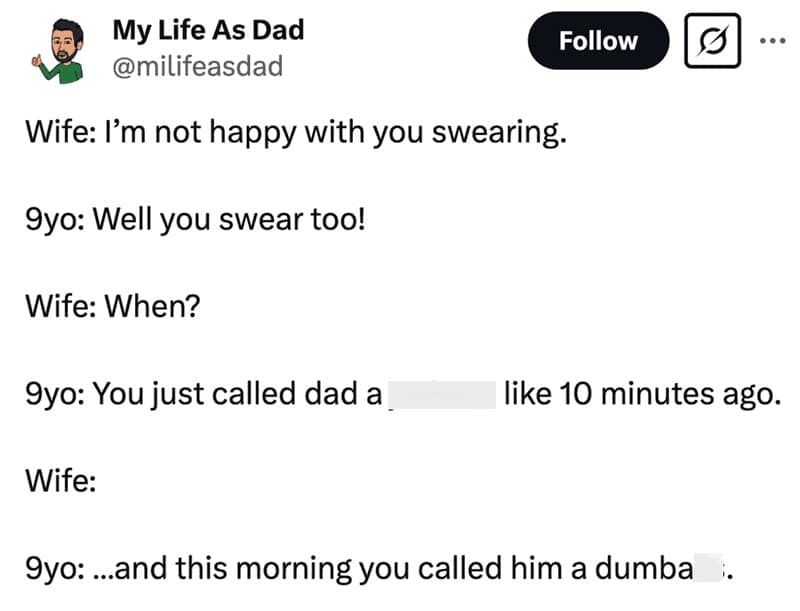Screen dimensions: 800x611
Task: Click the cartoon profile avatar
Action: pyautogui.click(x=62, y=45)
